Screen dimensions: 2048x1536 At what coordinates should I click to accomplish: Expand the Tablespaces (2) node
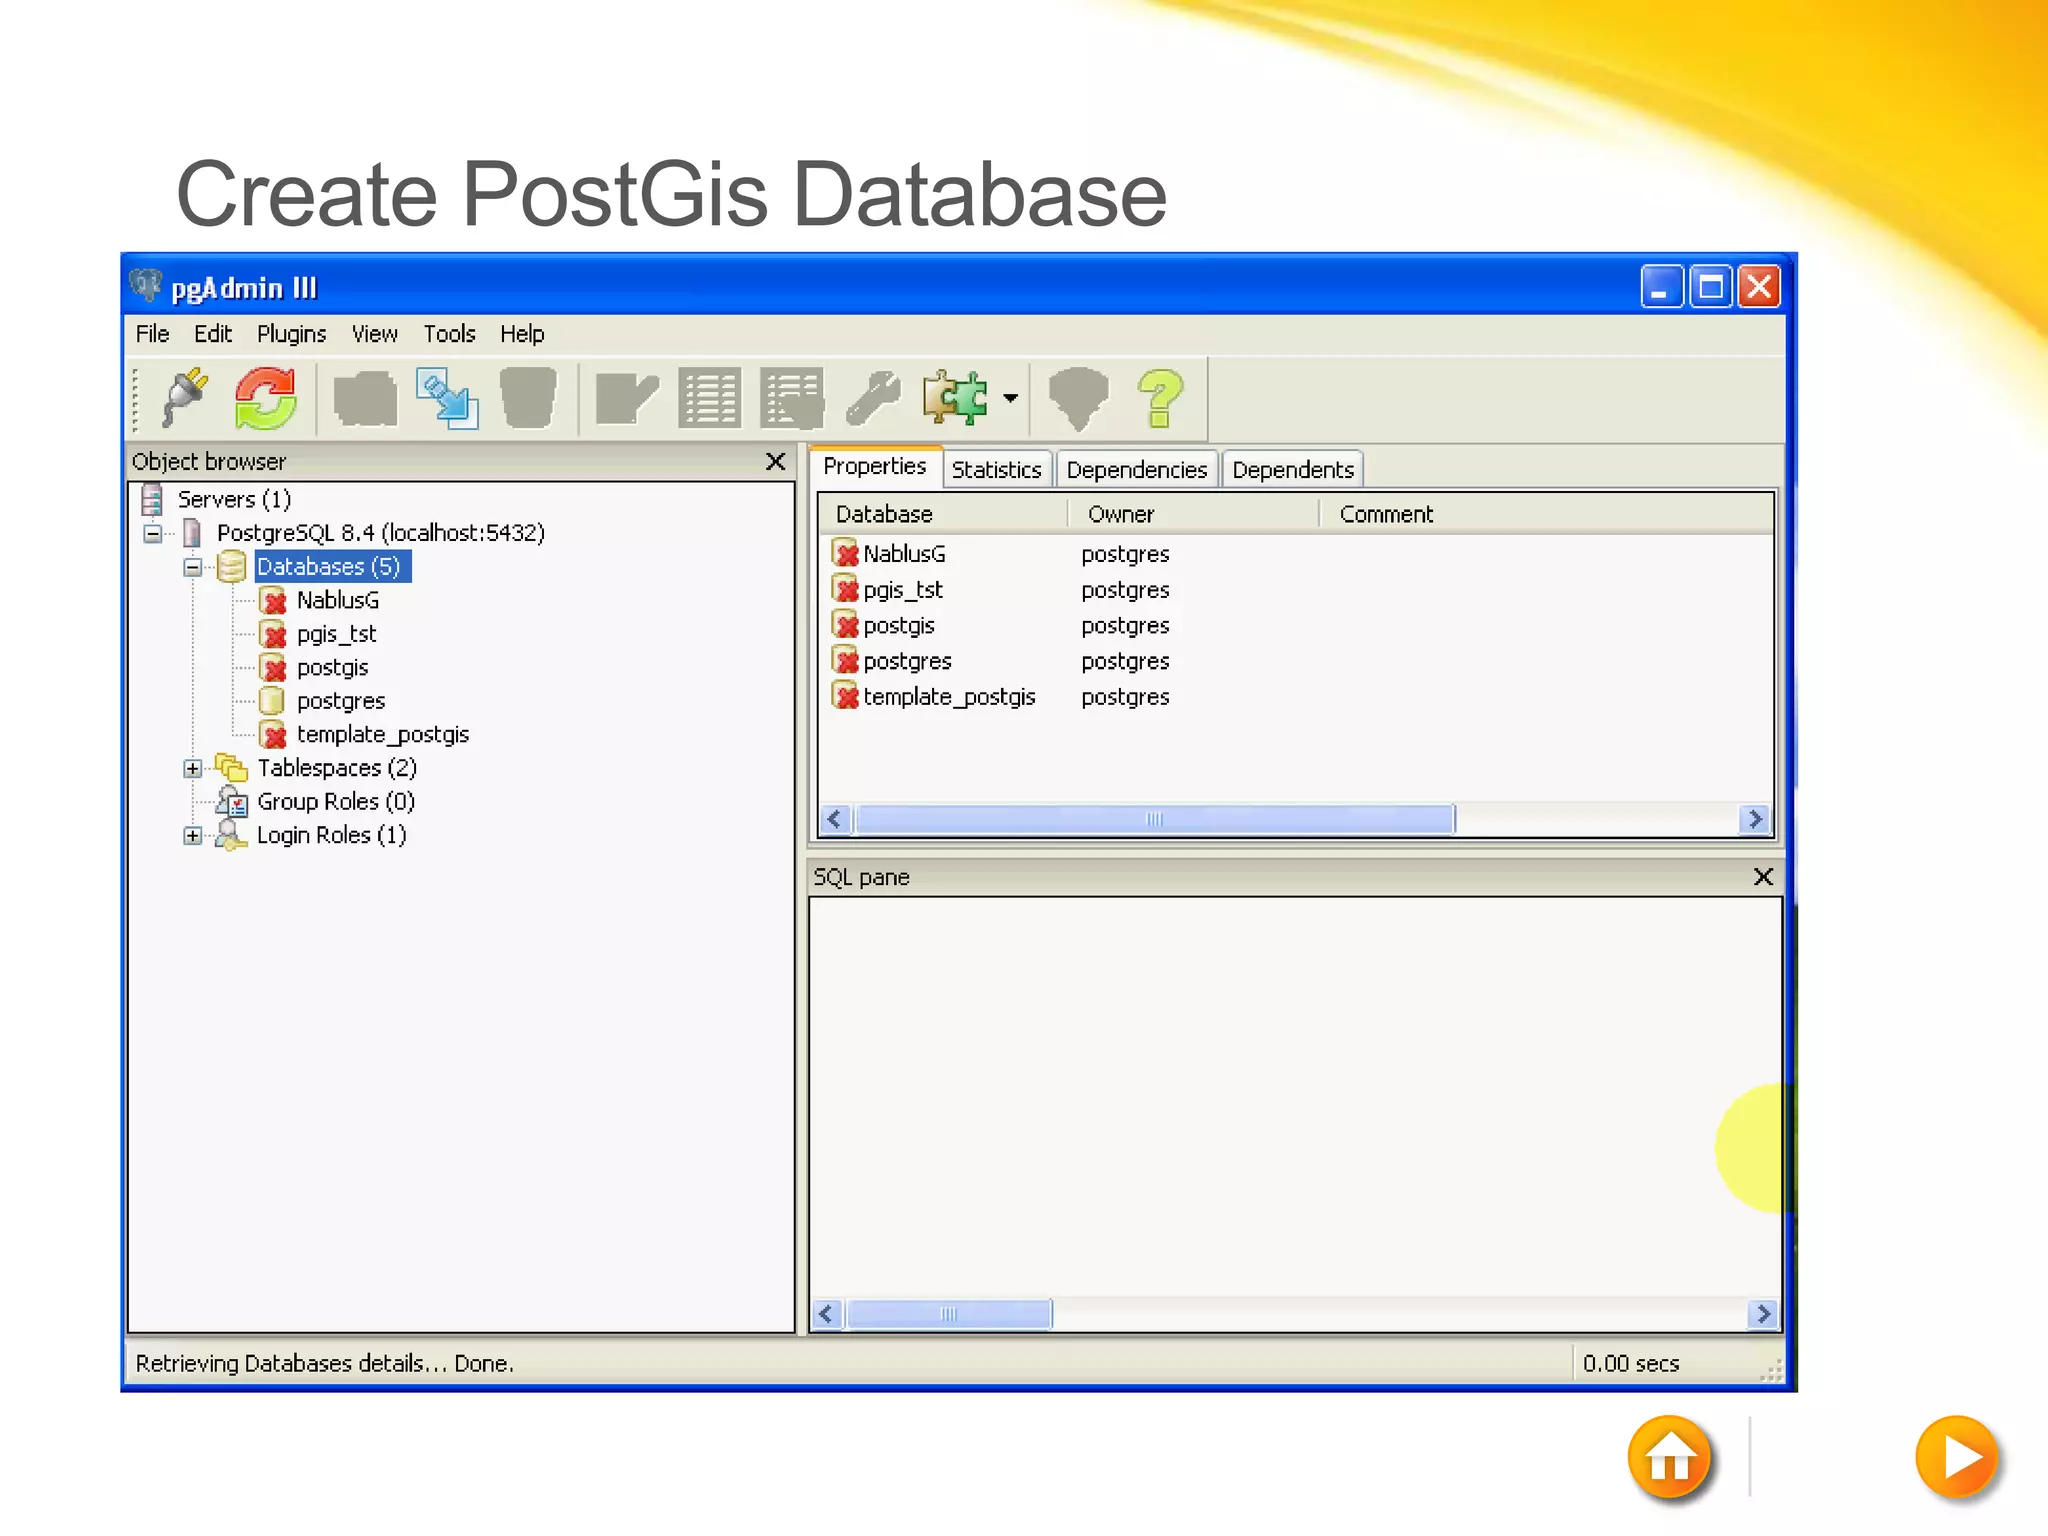pyautogui.click(x=193, y=768)
